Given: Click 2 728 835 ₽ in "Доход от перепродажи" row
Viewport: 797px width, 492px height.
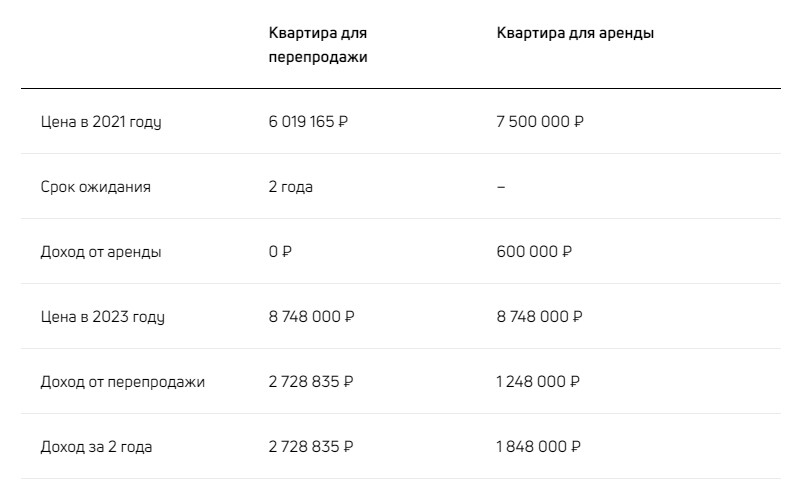Looking at the screenshot, I should (x=310, y=382).
